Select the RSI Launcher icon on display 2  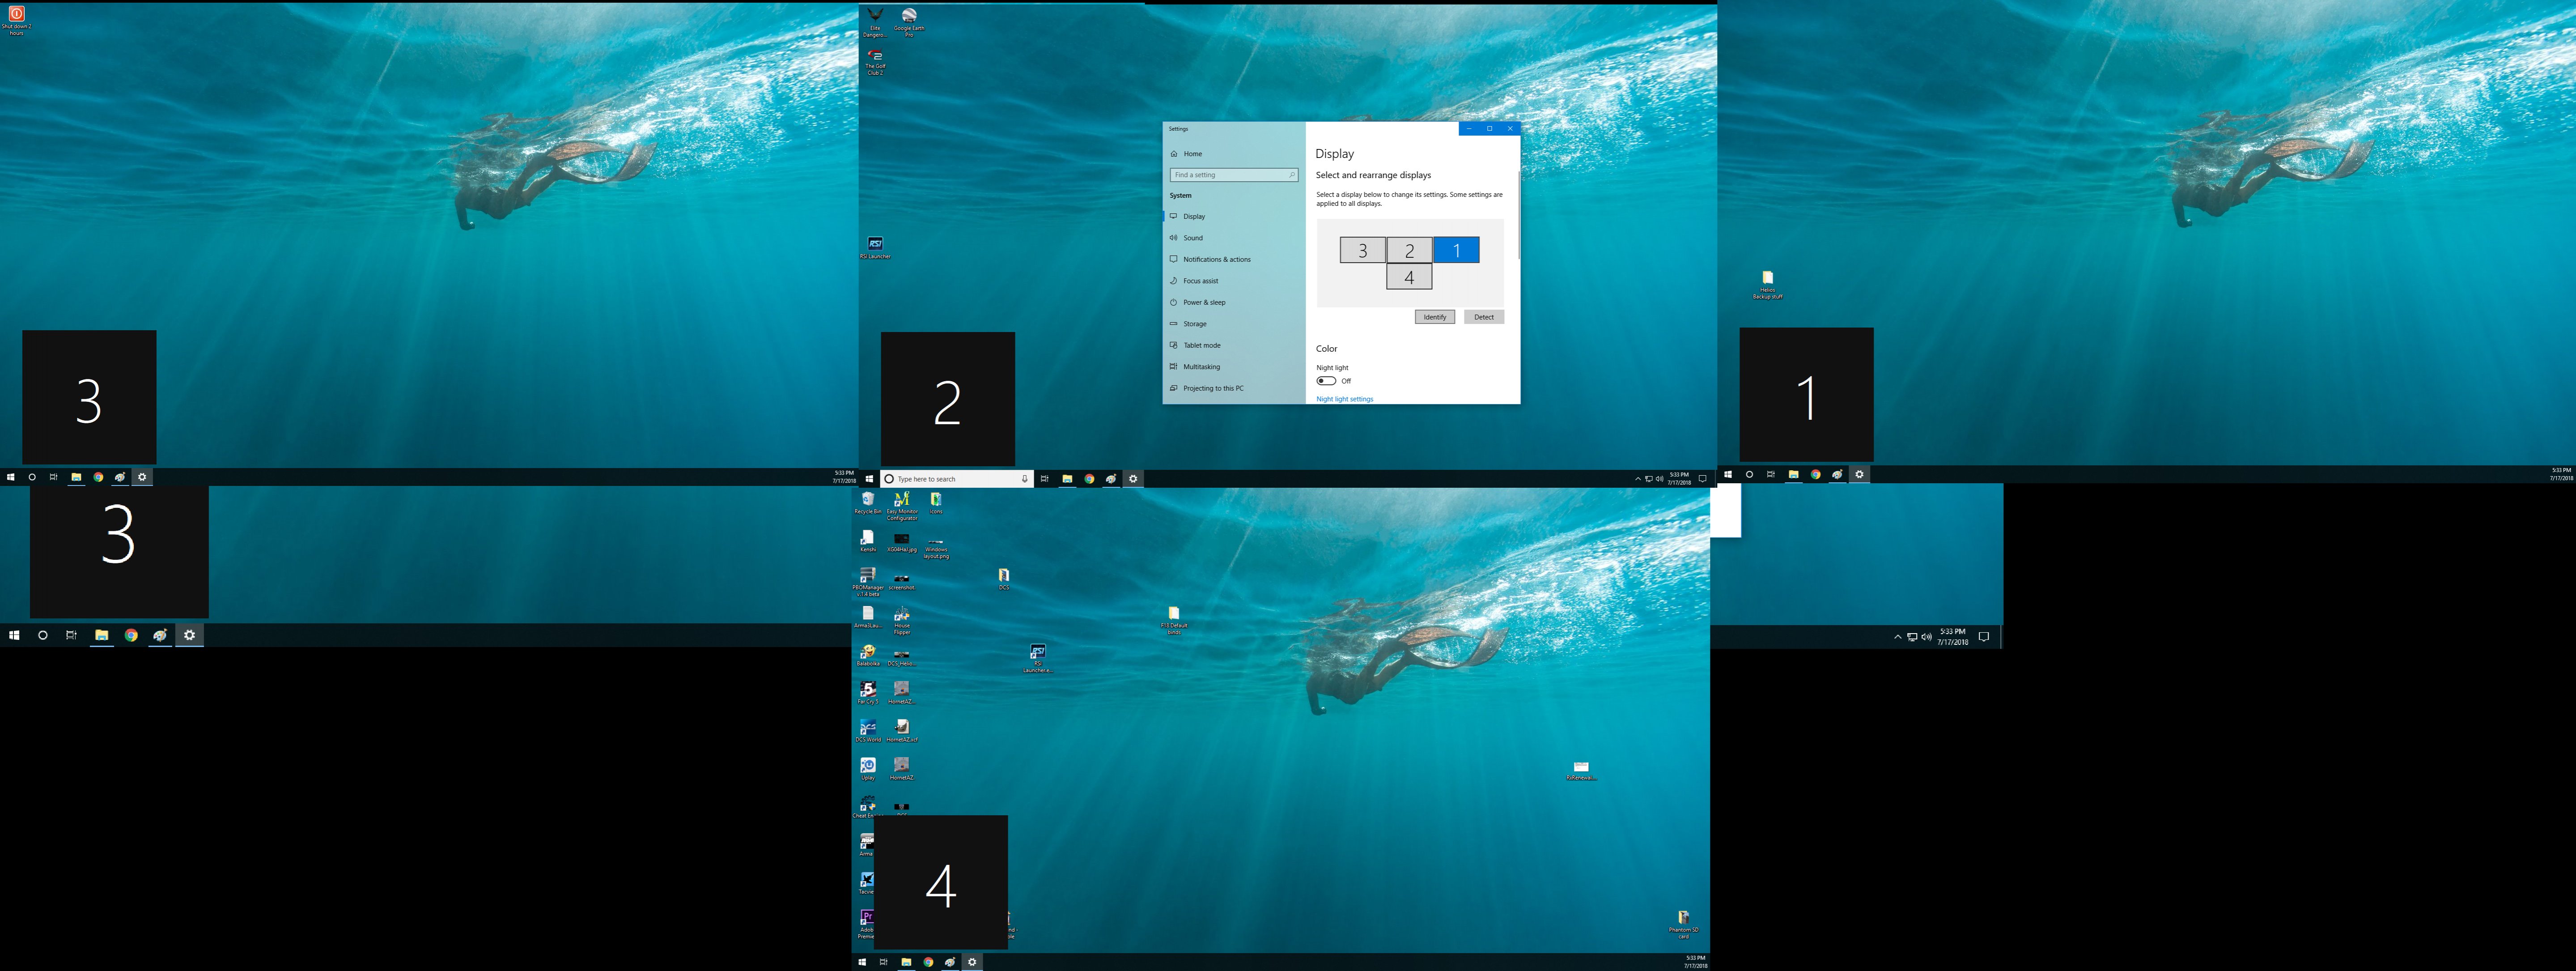click(875, 248)
